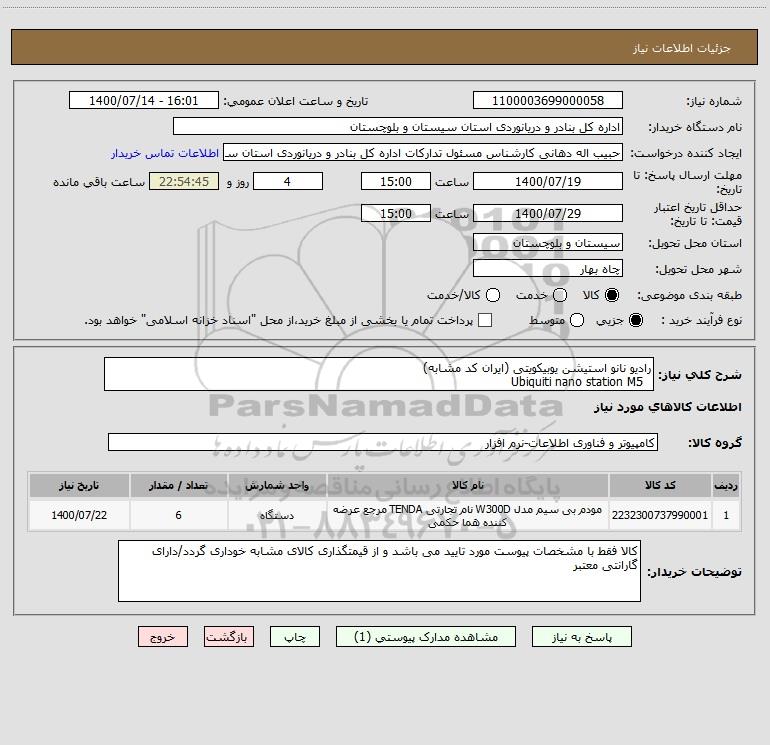Click the request creator name field
This screenshot has height=745, width=770.
point(423,153)
